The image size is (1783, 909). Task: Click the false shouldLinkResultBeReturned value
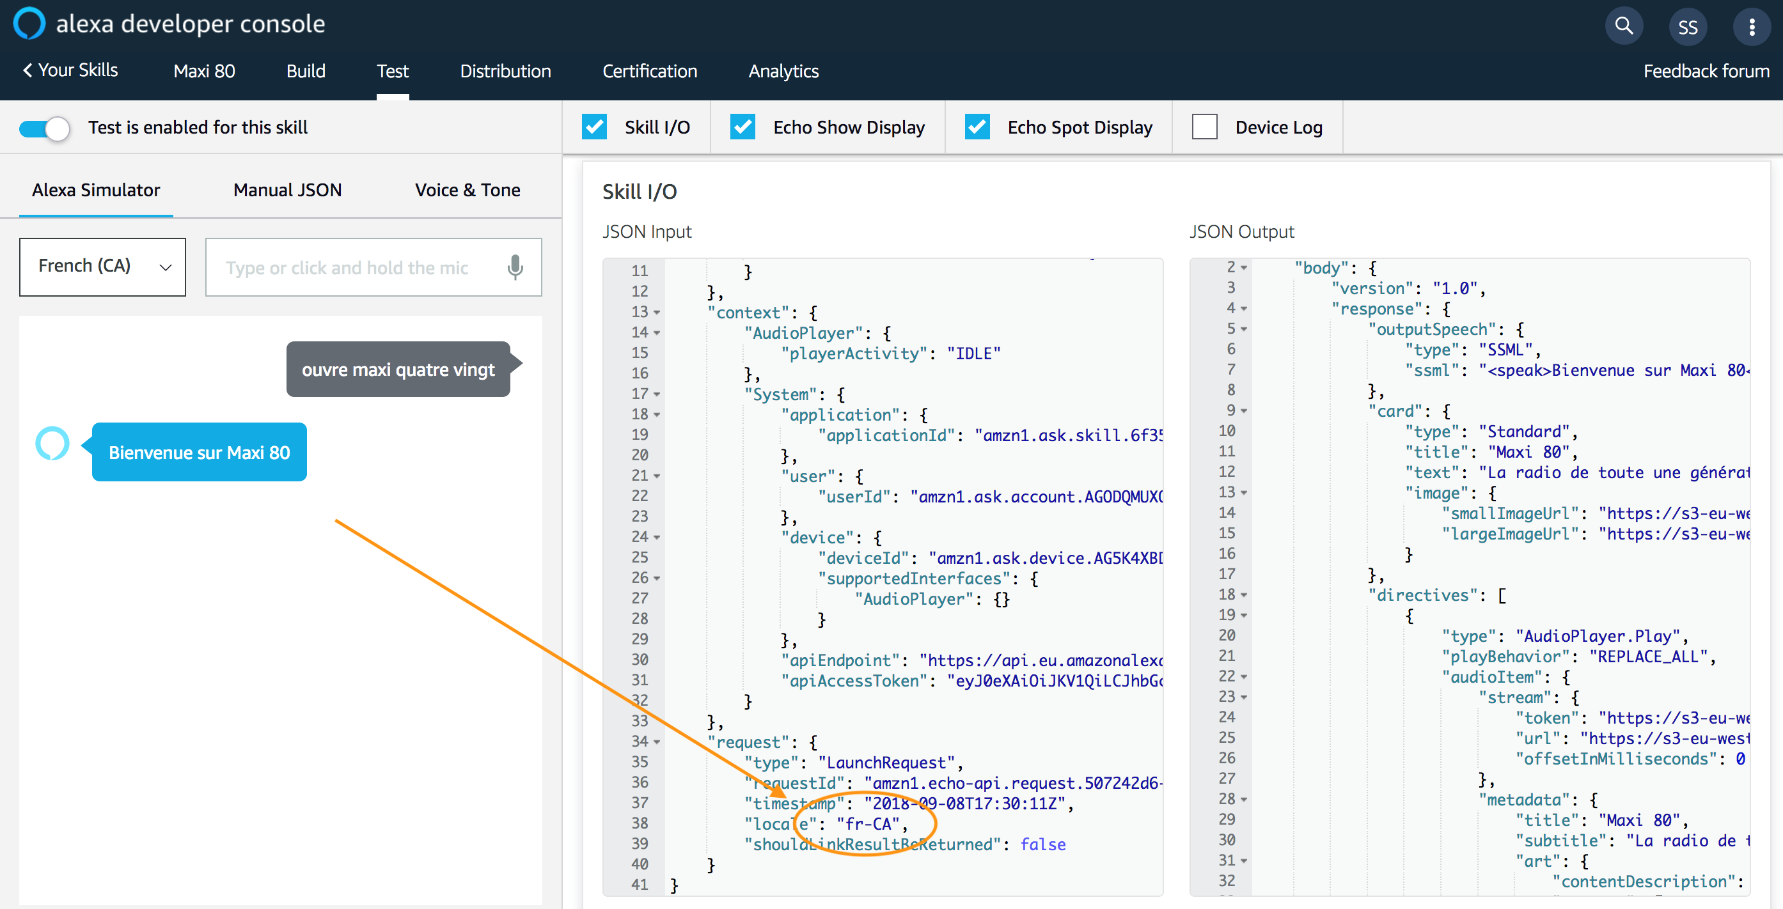[1043, 845]
